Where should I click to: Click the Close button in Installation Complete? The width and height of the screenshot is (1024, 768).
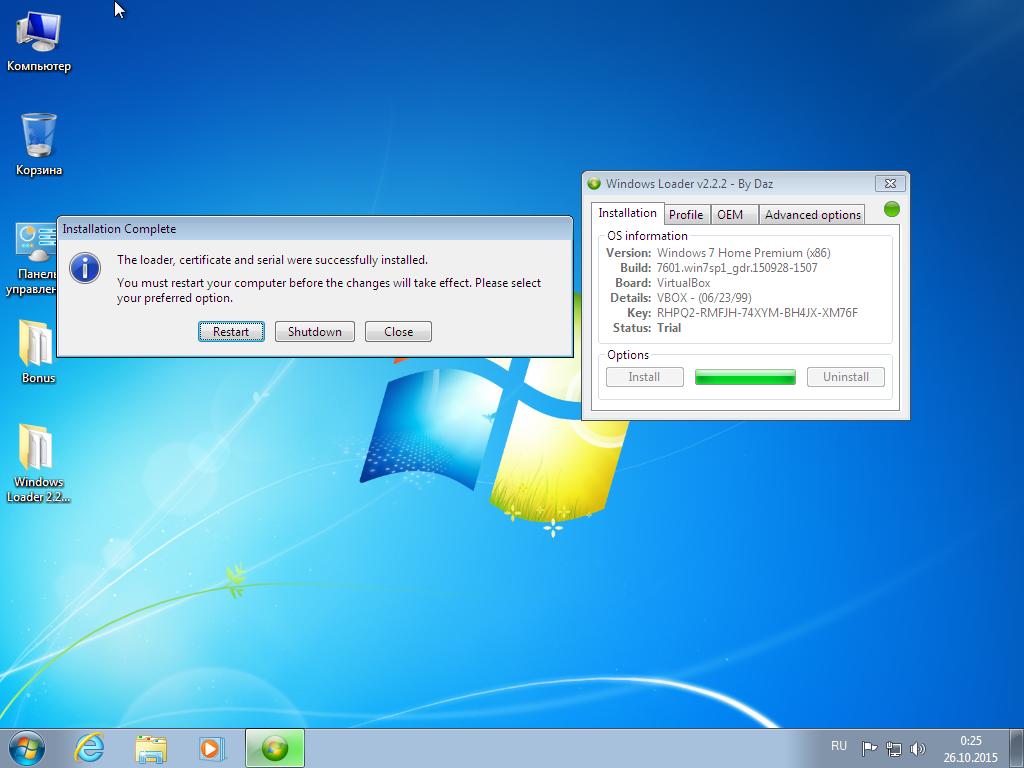click(398, 332)
